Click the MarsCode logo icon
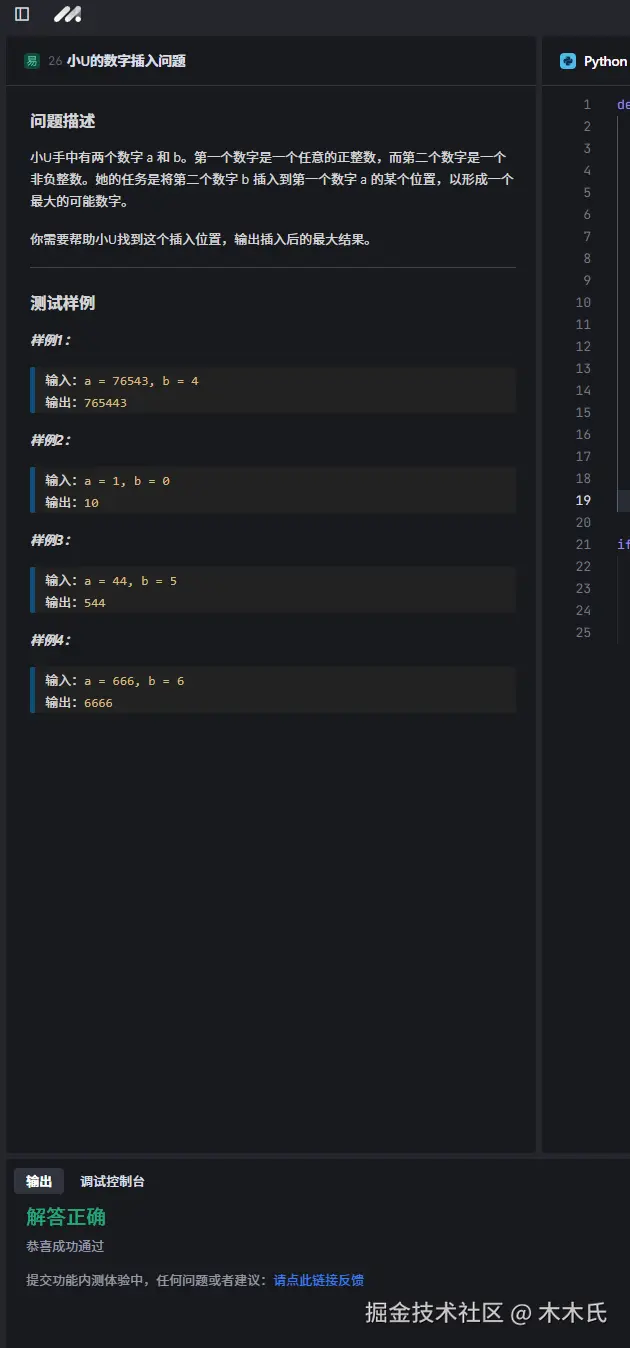 pos(67,14)
